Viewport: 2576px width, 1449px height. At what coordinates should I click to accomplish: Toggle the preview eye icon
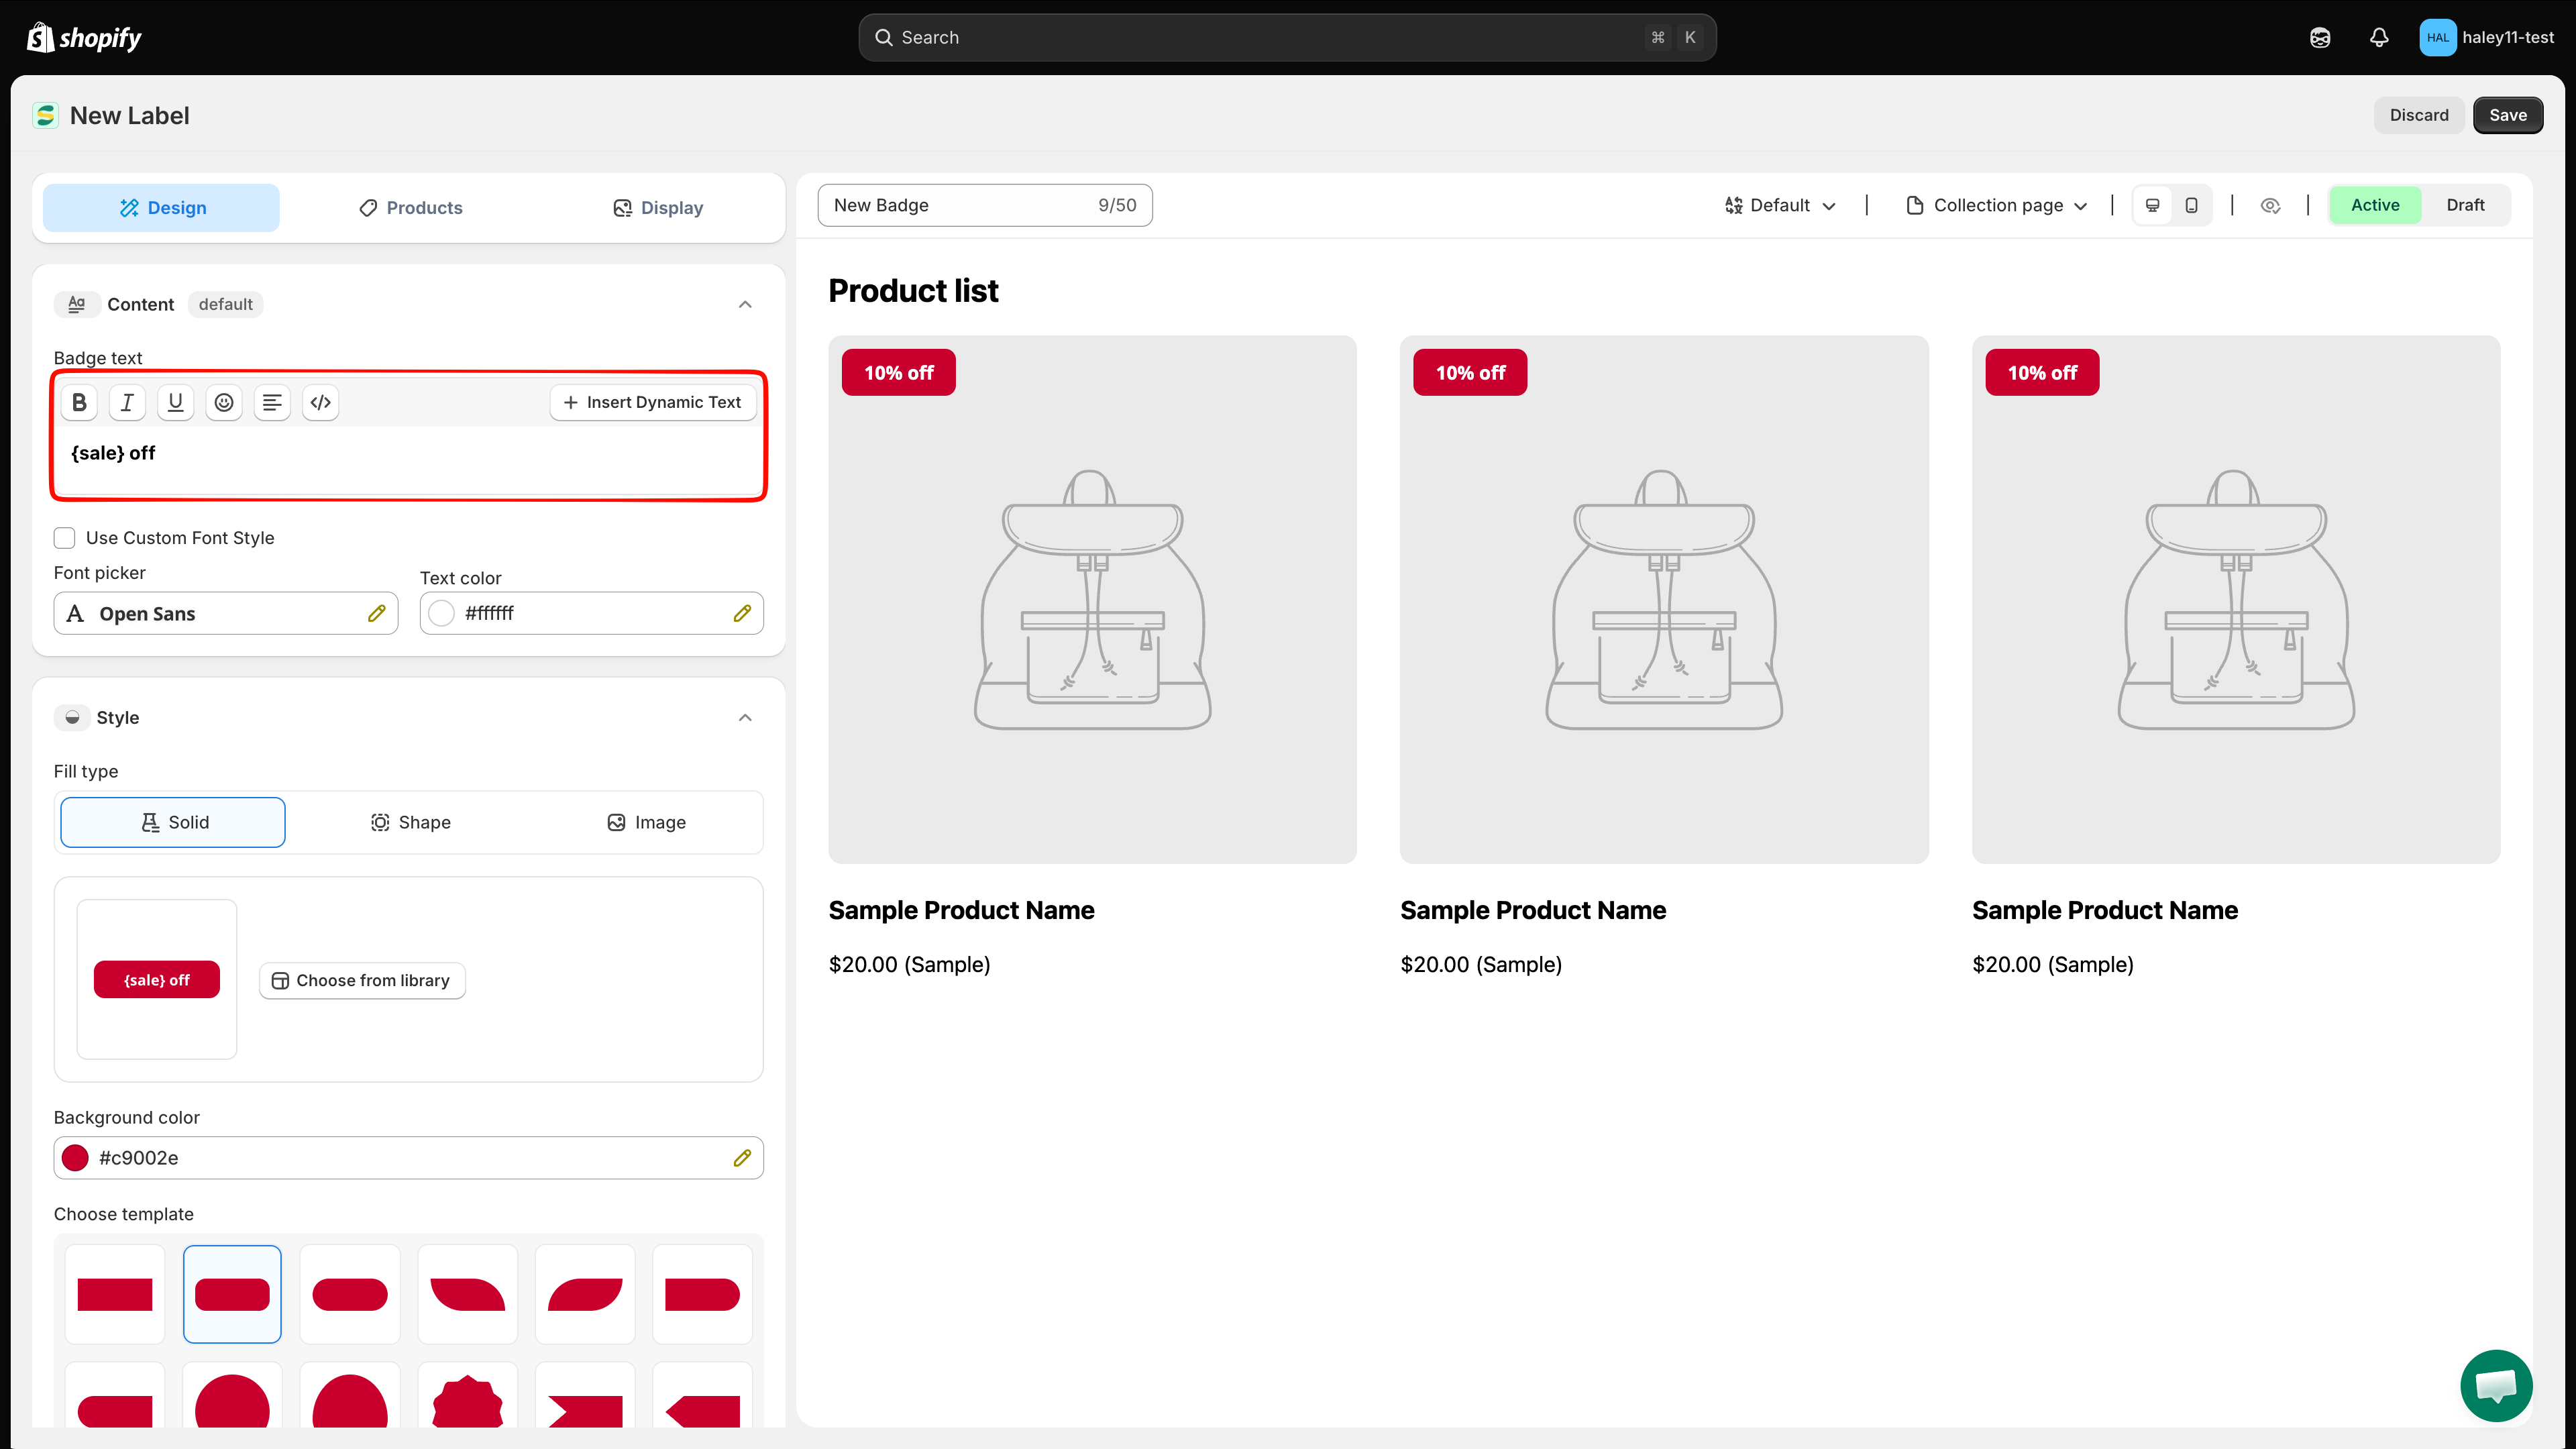(2270, 205)
